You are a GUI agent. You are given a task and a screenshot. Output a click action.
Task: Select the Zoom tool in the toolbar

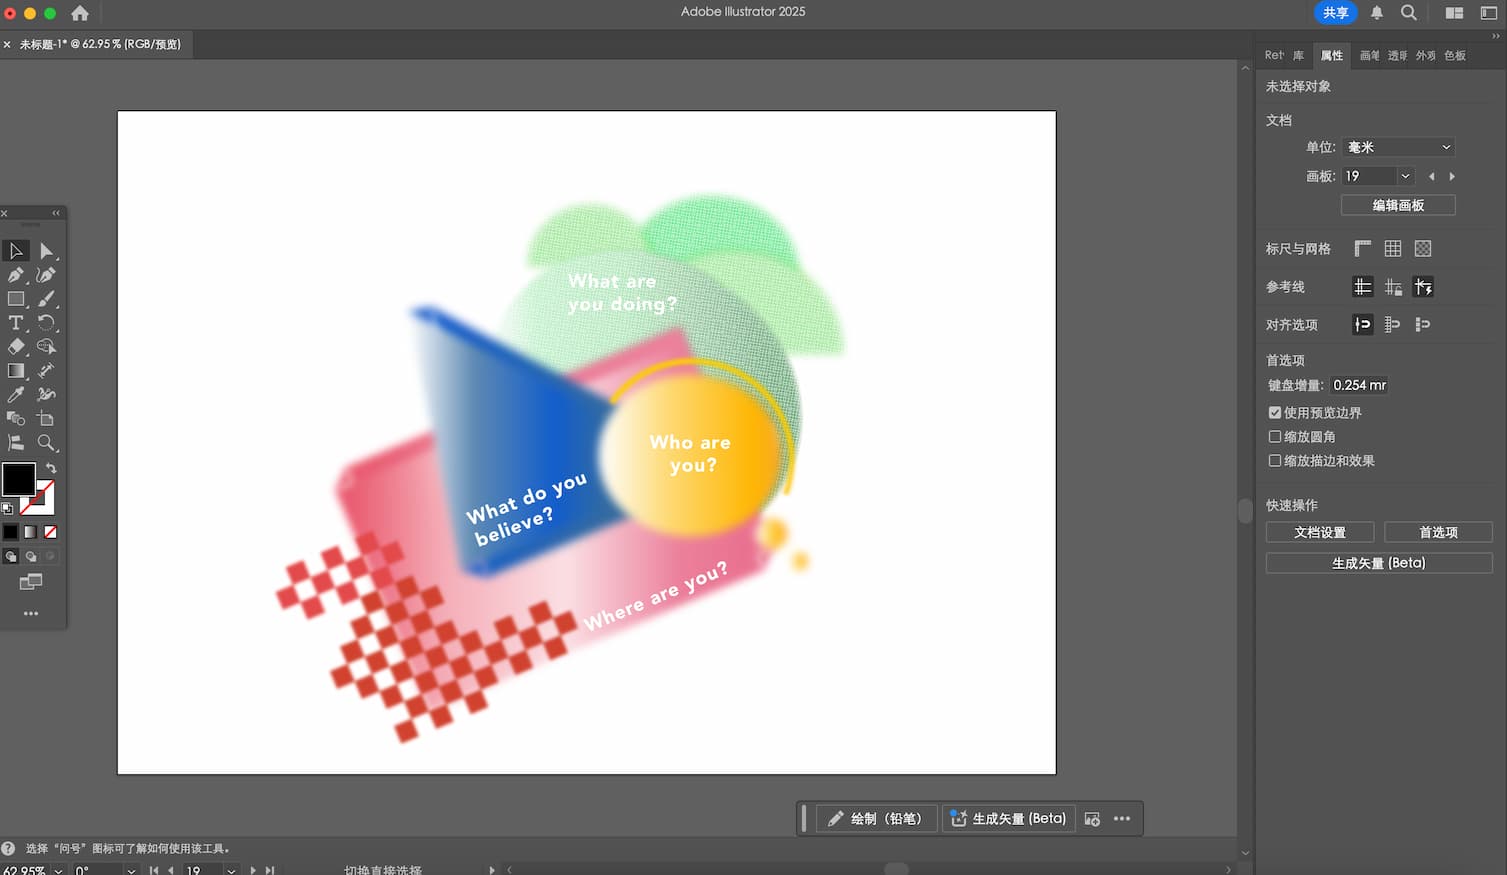[x=46, y=443]
